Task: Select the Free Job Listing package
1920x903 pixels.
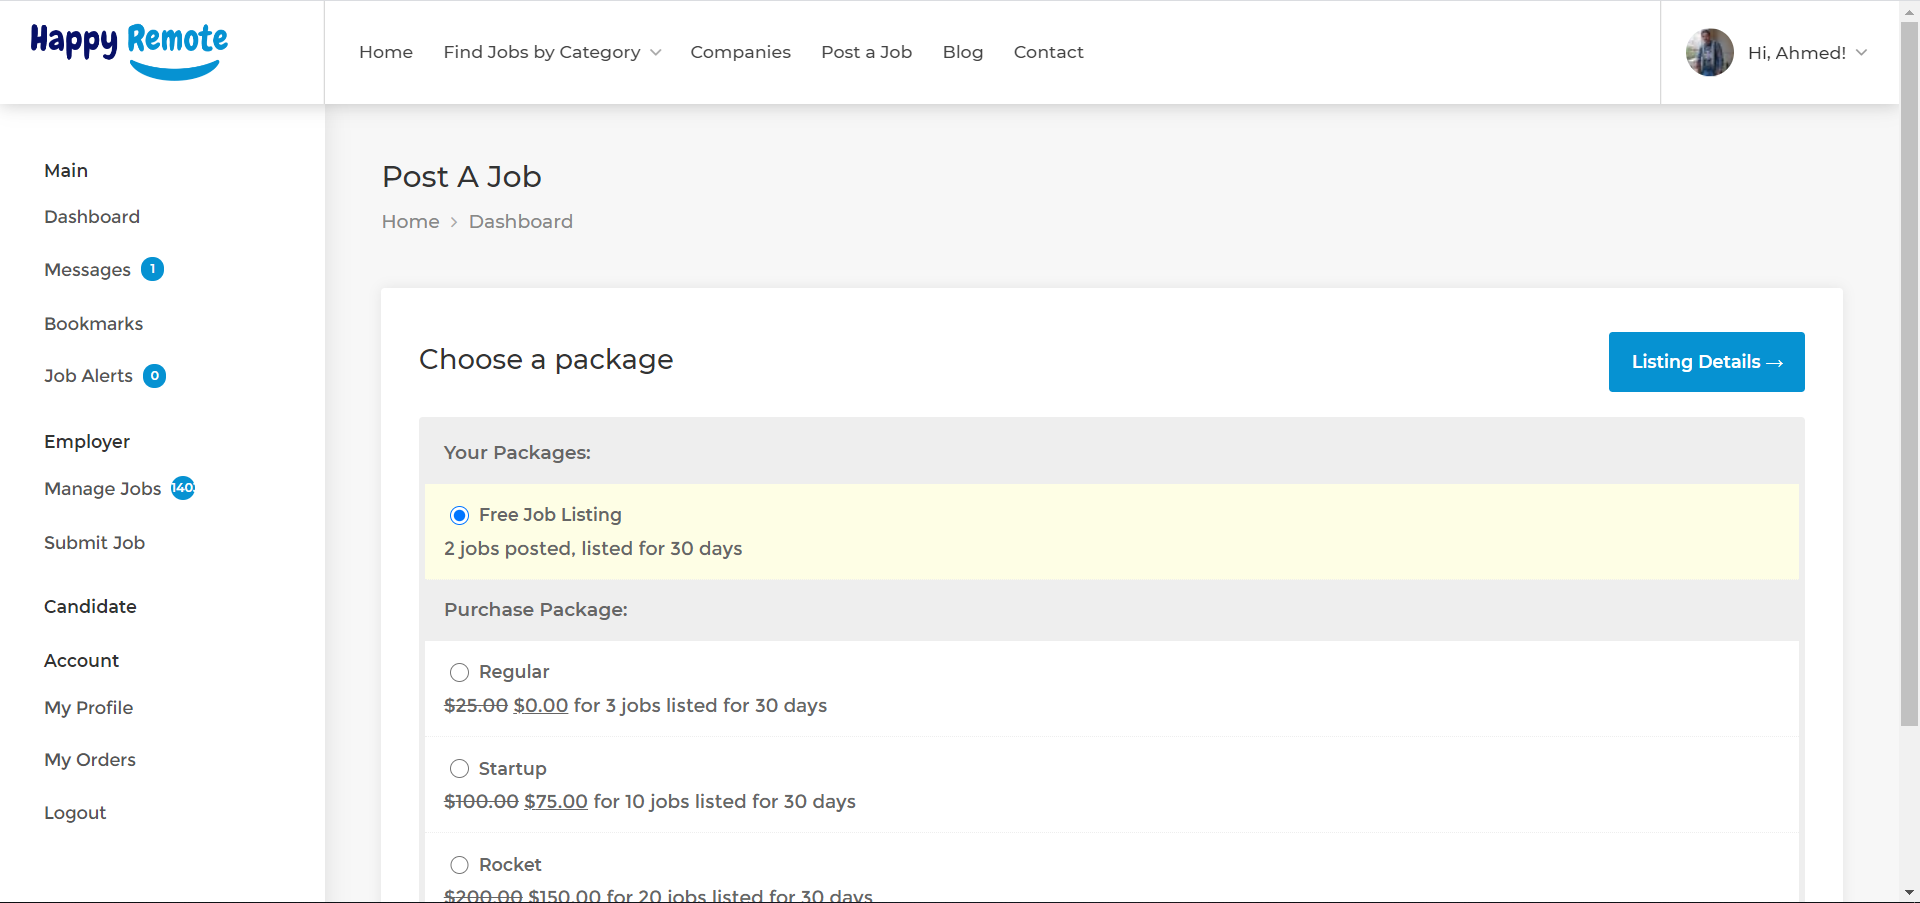Action: pos(459,515)
